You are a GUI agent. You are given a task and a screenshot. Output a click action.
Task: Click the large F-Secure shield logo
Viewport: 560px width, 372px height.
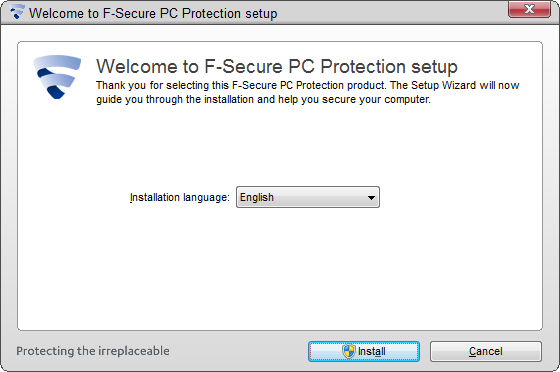coord(57,77)
